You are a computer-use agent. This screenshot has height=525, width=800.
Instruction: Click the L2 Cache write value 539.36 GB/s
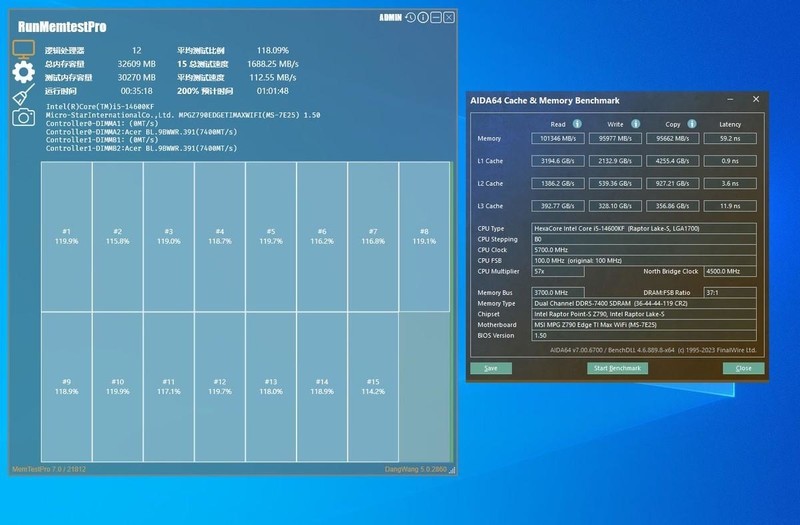click(x=615, y=183)
